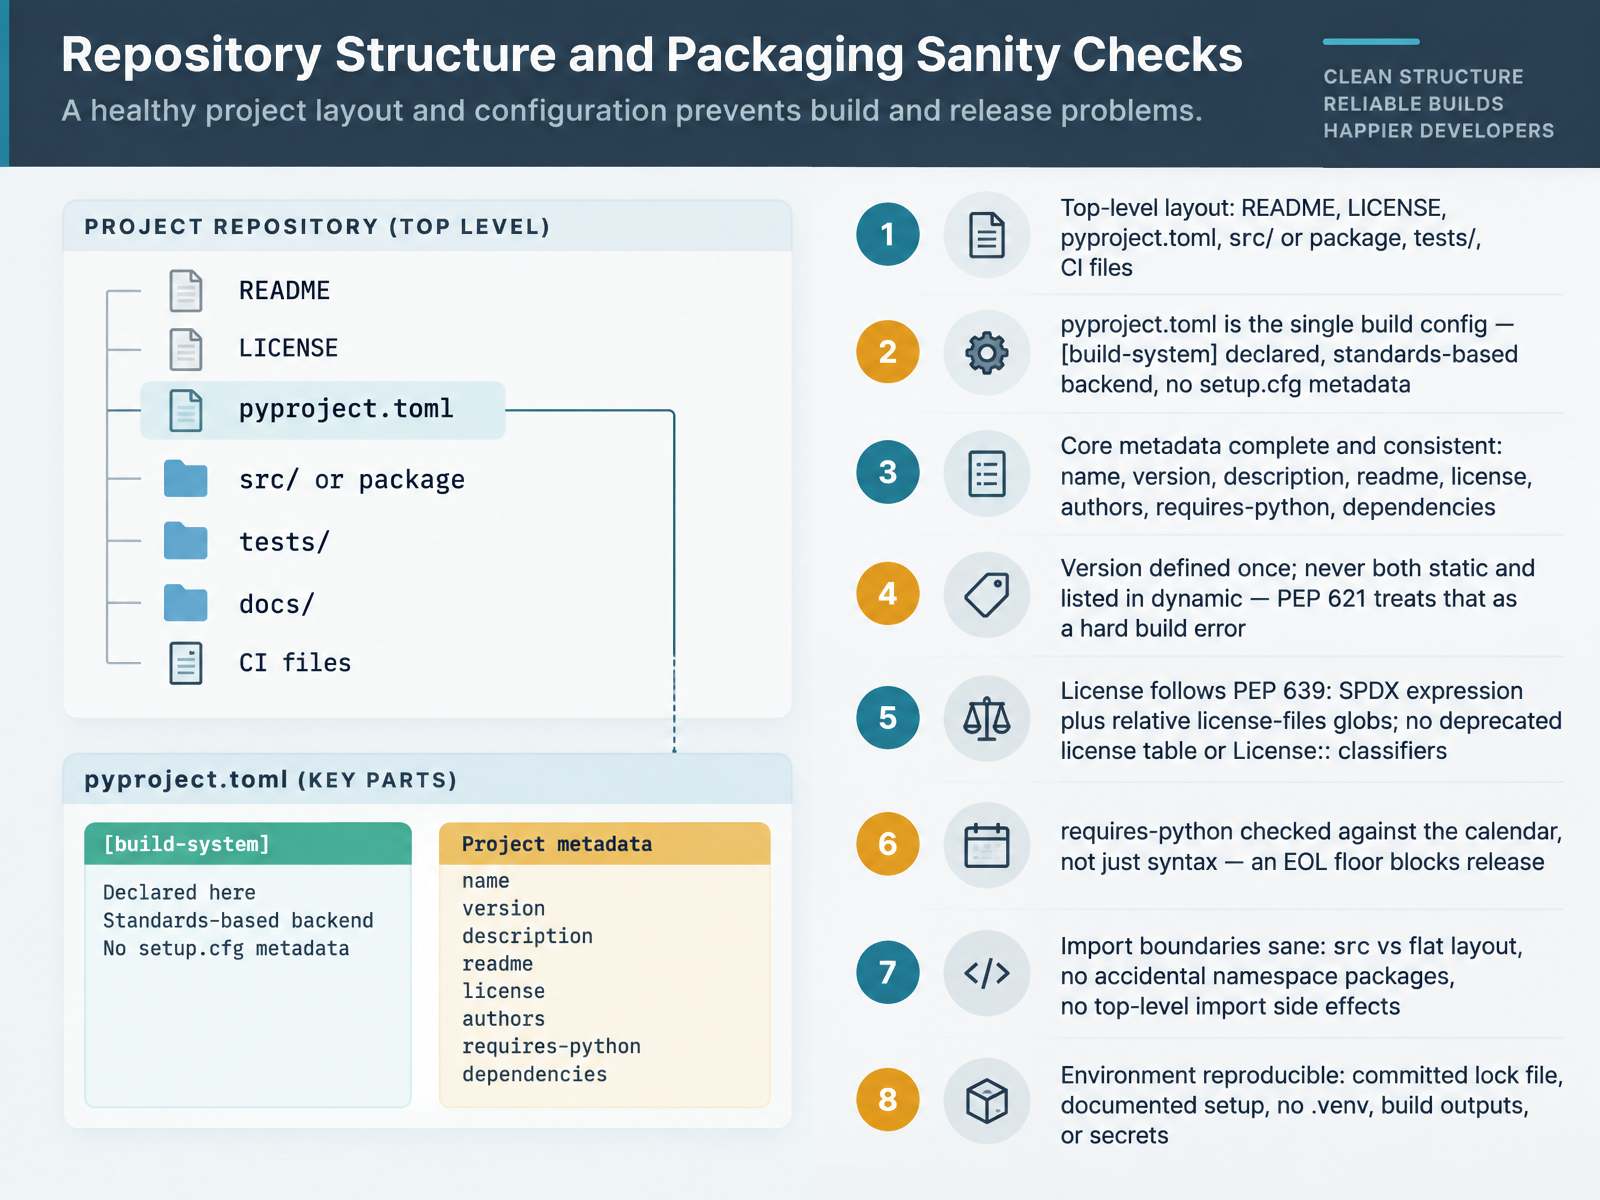The height and width of the screenshot is (1200, 1600).
Task: Click the src/ folder icon
Action: [186, 479]
